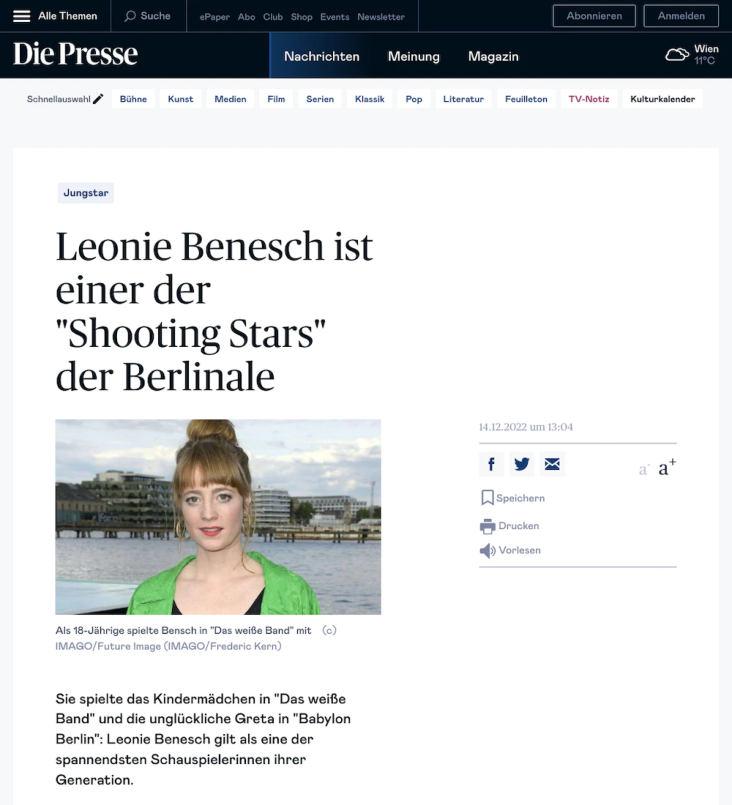Viewport: 732px width, 805px height.
Task: Edit Schnellauswahl with the pencil icon
Action: tap(98, 99)
